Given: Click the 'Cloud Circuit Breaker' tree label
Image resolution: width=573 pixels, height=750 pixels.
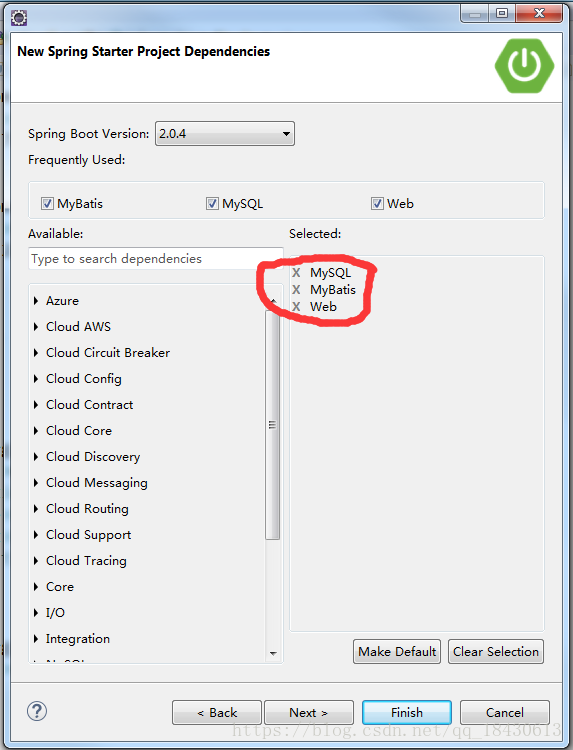Looking at the screenshot, I should 108,353.
